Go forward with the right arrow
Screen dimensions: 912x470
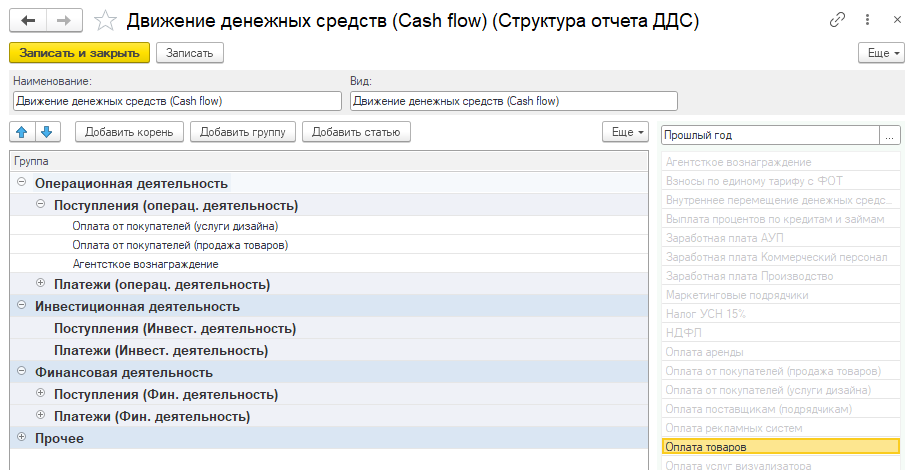(63, 21)
